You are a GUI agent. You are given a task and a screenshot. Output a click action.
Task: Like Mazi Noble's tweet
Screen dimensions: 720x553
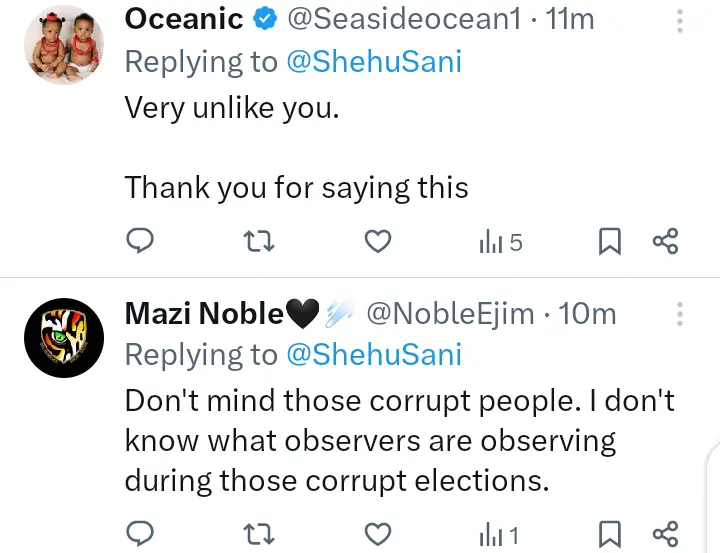tap(376, 534)
